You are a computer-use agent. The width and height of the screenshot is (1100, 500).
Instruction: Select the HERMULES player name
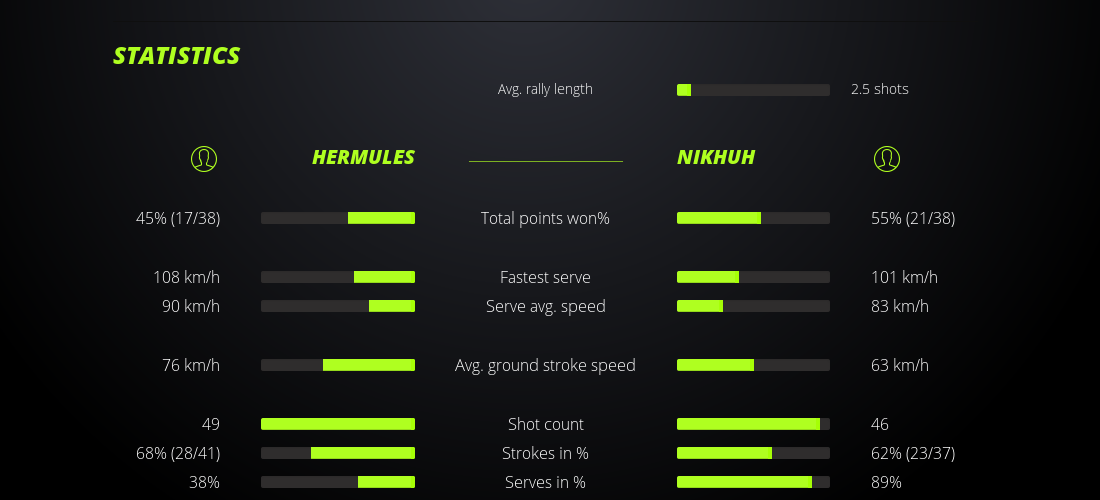(x=363, y=157)
